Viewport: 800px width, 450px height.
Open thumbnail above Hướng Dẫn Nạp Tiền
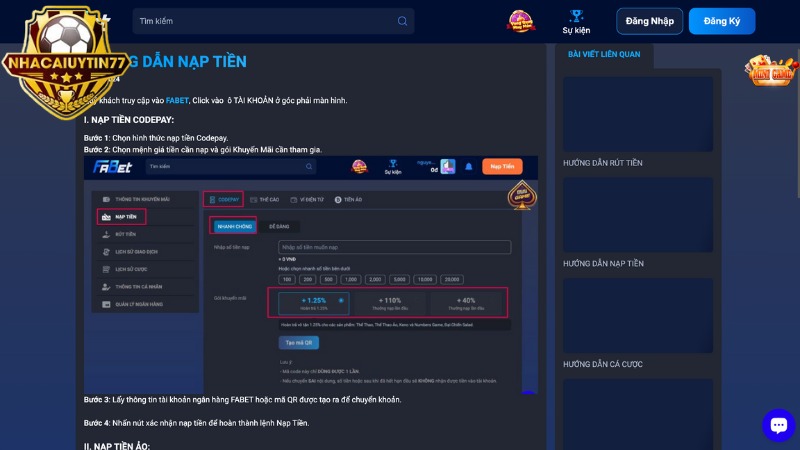(x=638, y=215)
